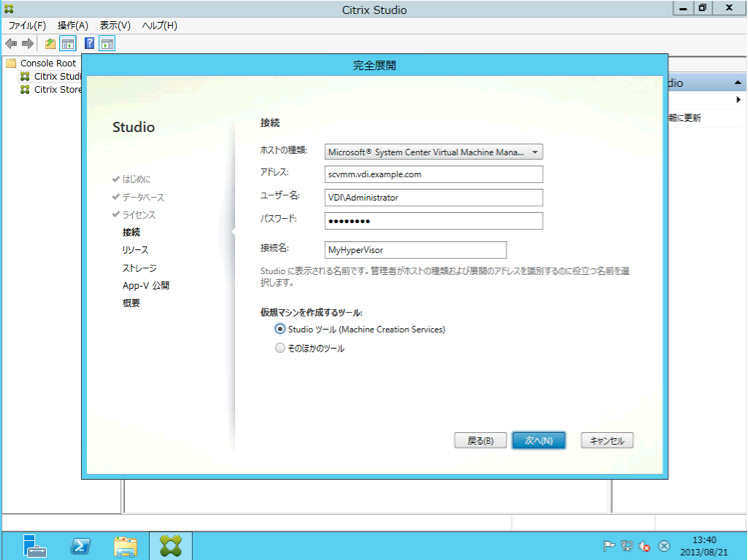This screenshot has width=748, height=560.
Task: Select the 接続 wizard step
Action: [131, 232]
